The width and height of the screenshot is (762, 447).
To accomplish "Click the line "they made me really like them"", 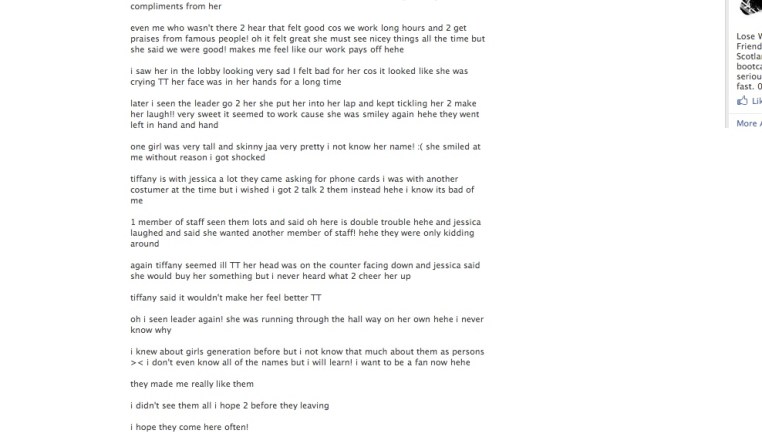I will (192, 384).
